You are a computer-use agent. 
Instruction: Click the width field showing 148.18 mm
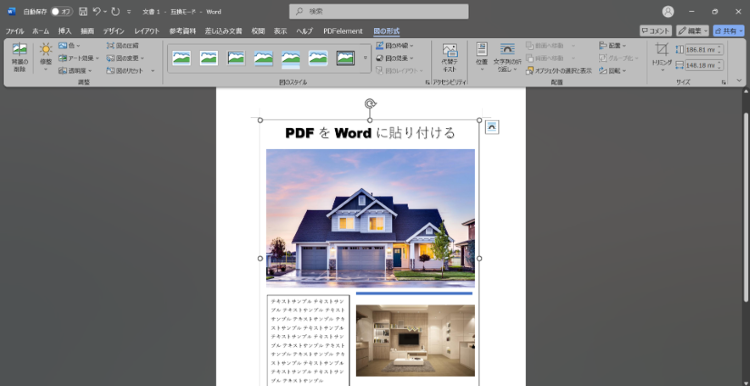701,65
